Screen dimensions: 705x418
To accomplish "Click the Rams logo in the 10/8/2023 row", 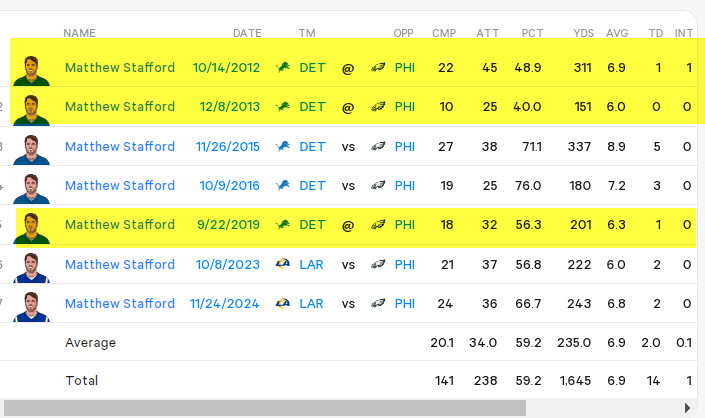I will (283, 264).
